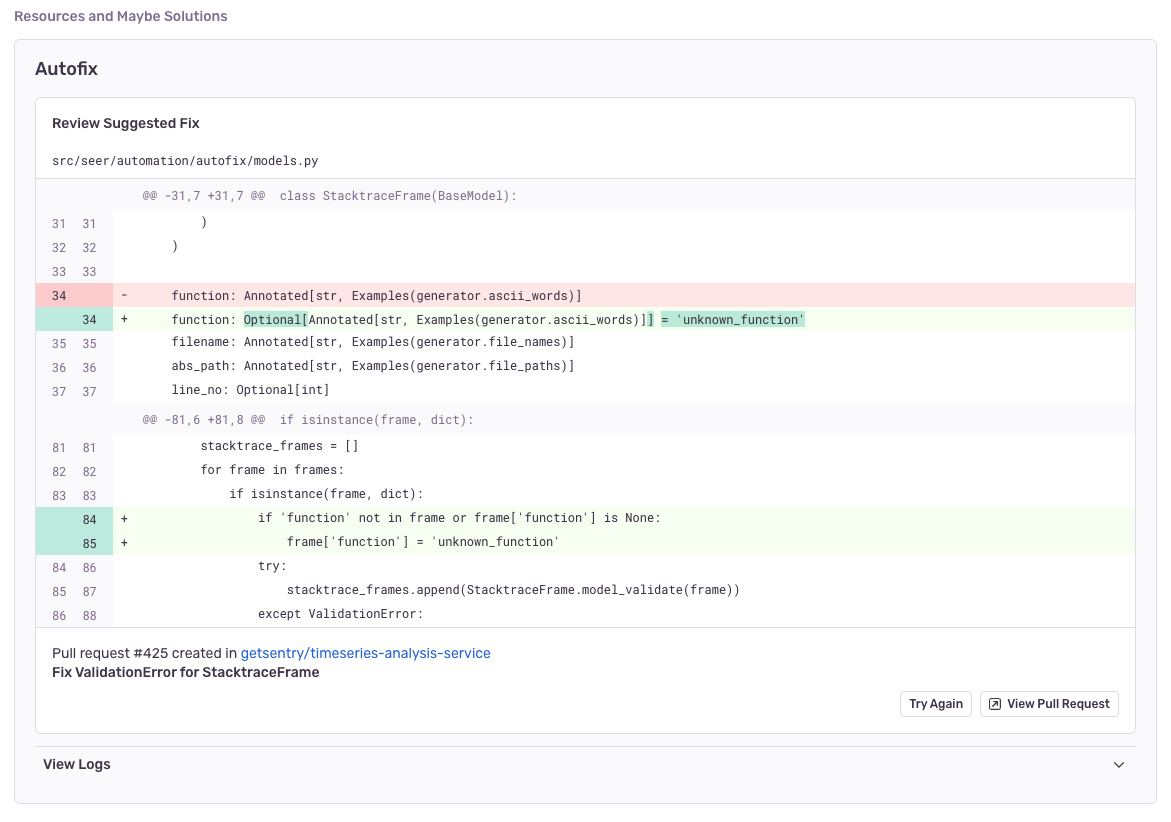1171x822 pixels.
Task: Click the red removed line number 34
Action: pos(60,296)
